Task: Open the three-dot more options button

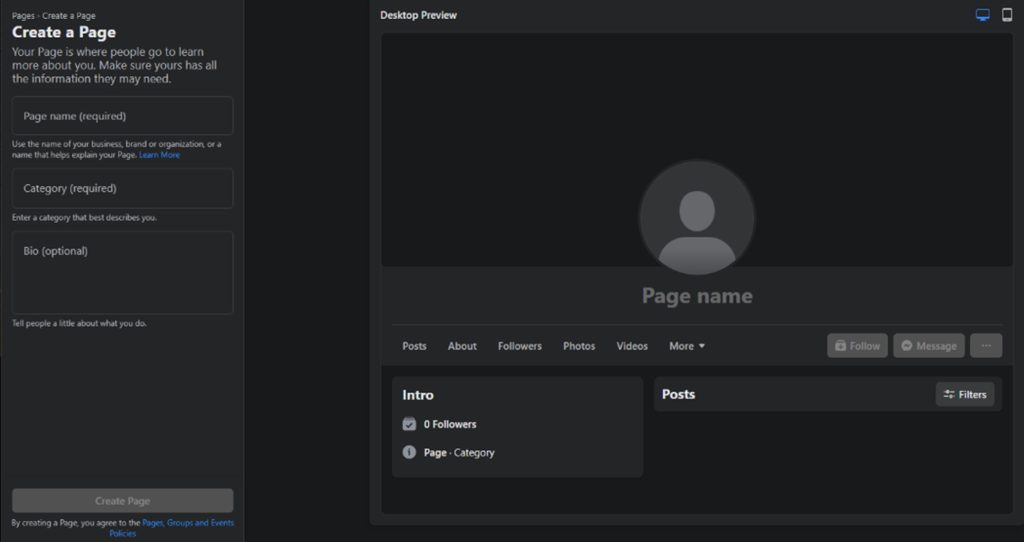Action: click(986, 346)
